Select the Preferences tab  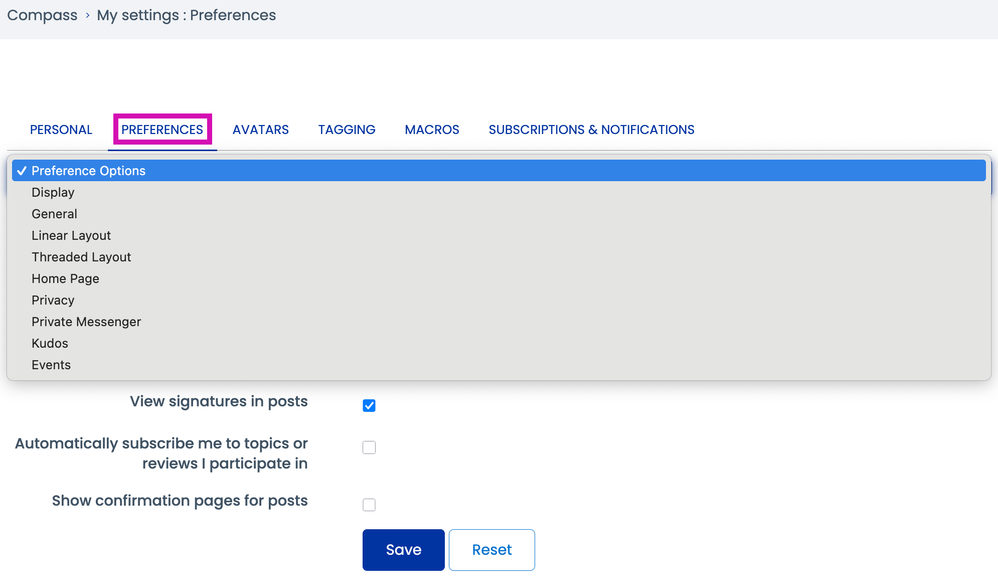(x=162, y=130)
